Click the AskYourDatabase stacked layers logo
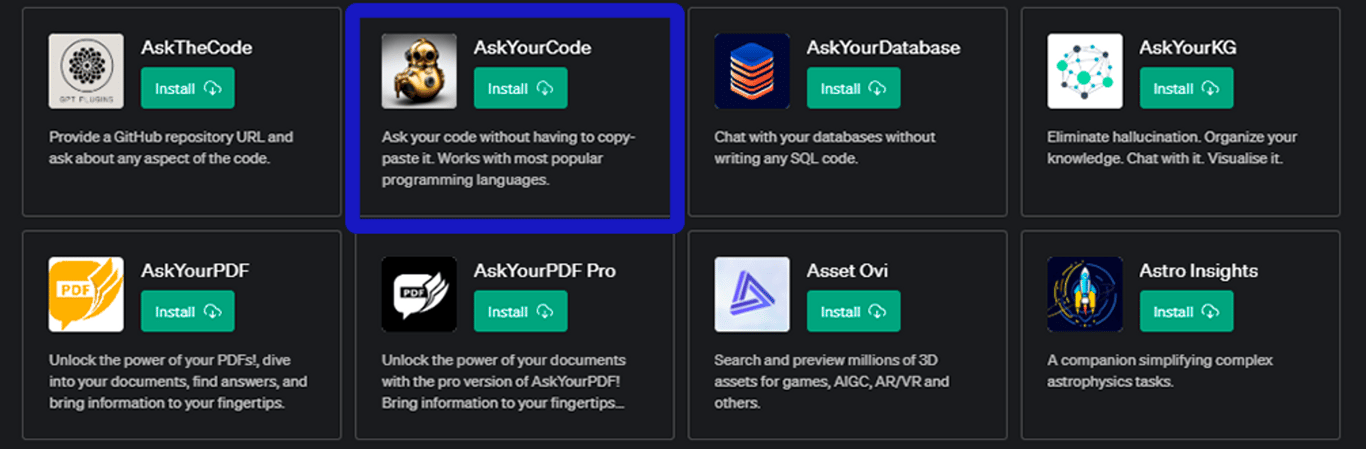 coord(752,71)
